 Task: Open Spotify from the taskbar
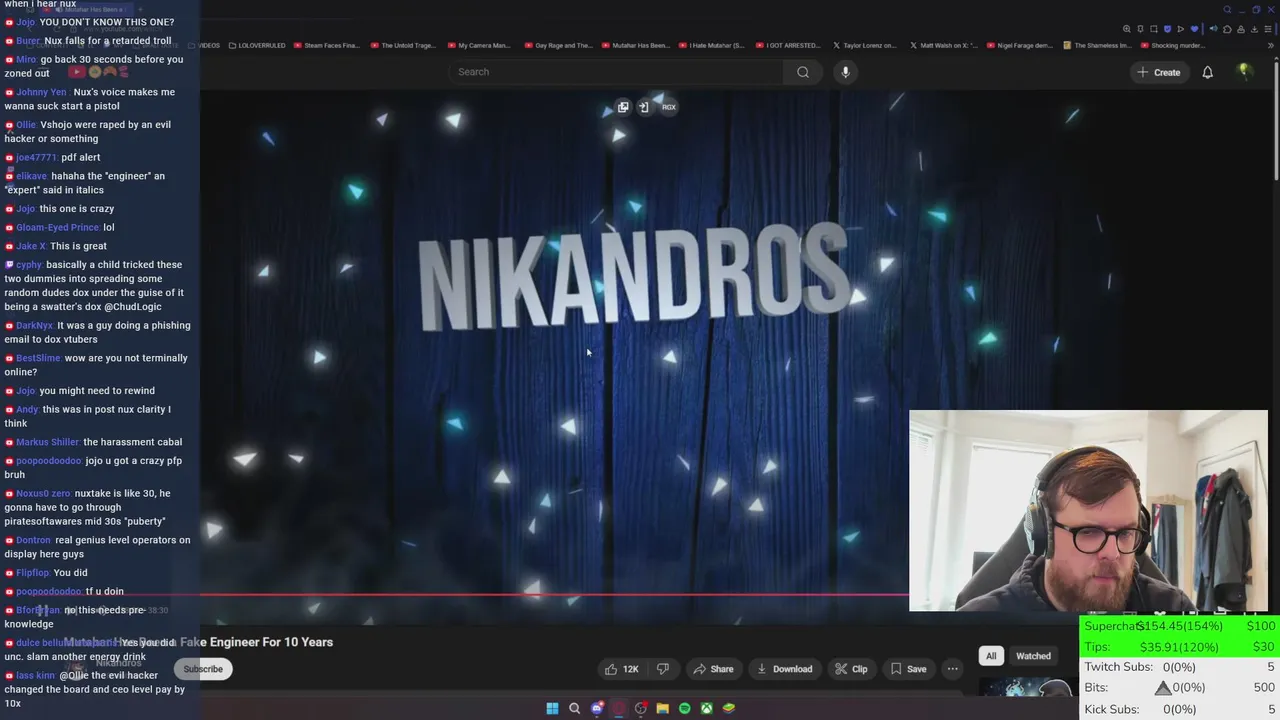[684, 708]
